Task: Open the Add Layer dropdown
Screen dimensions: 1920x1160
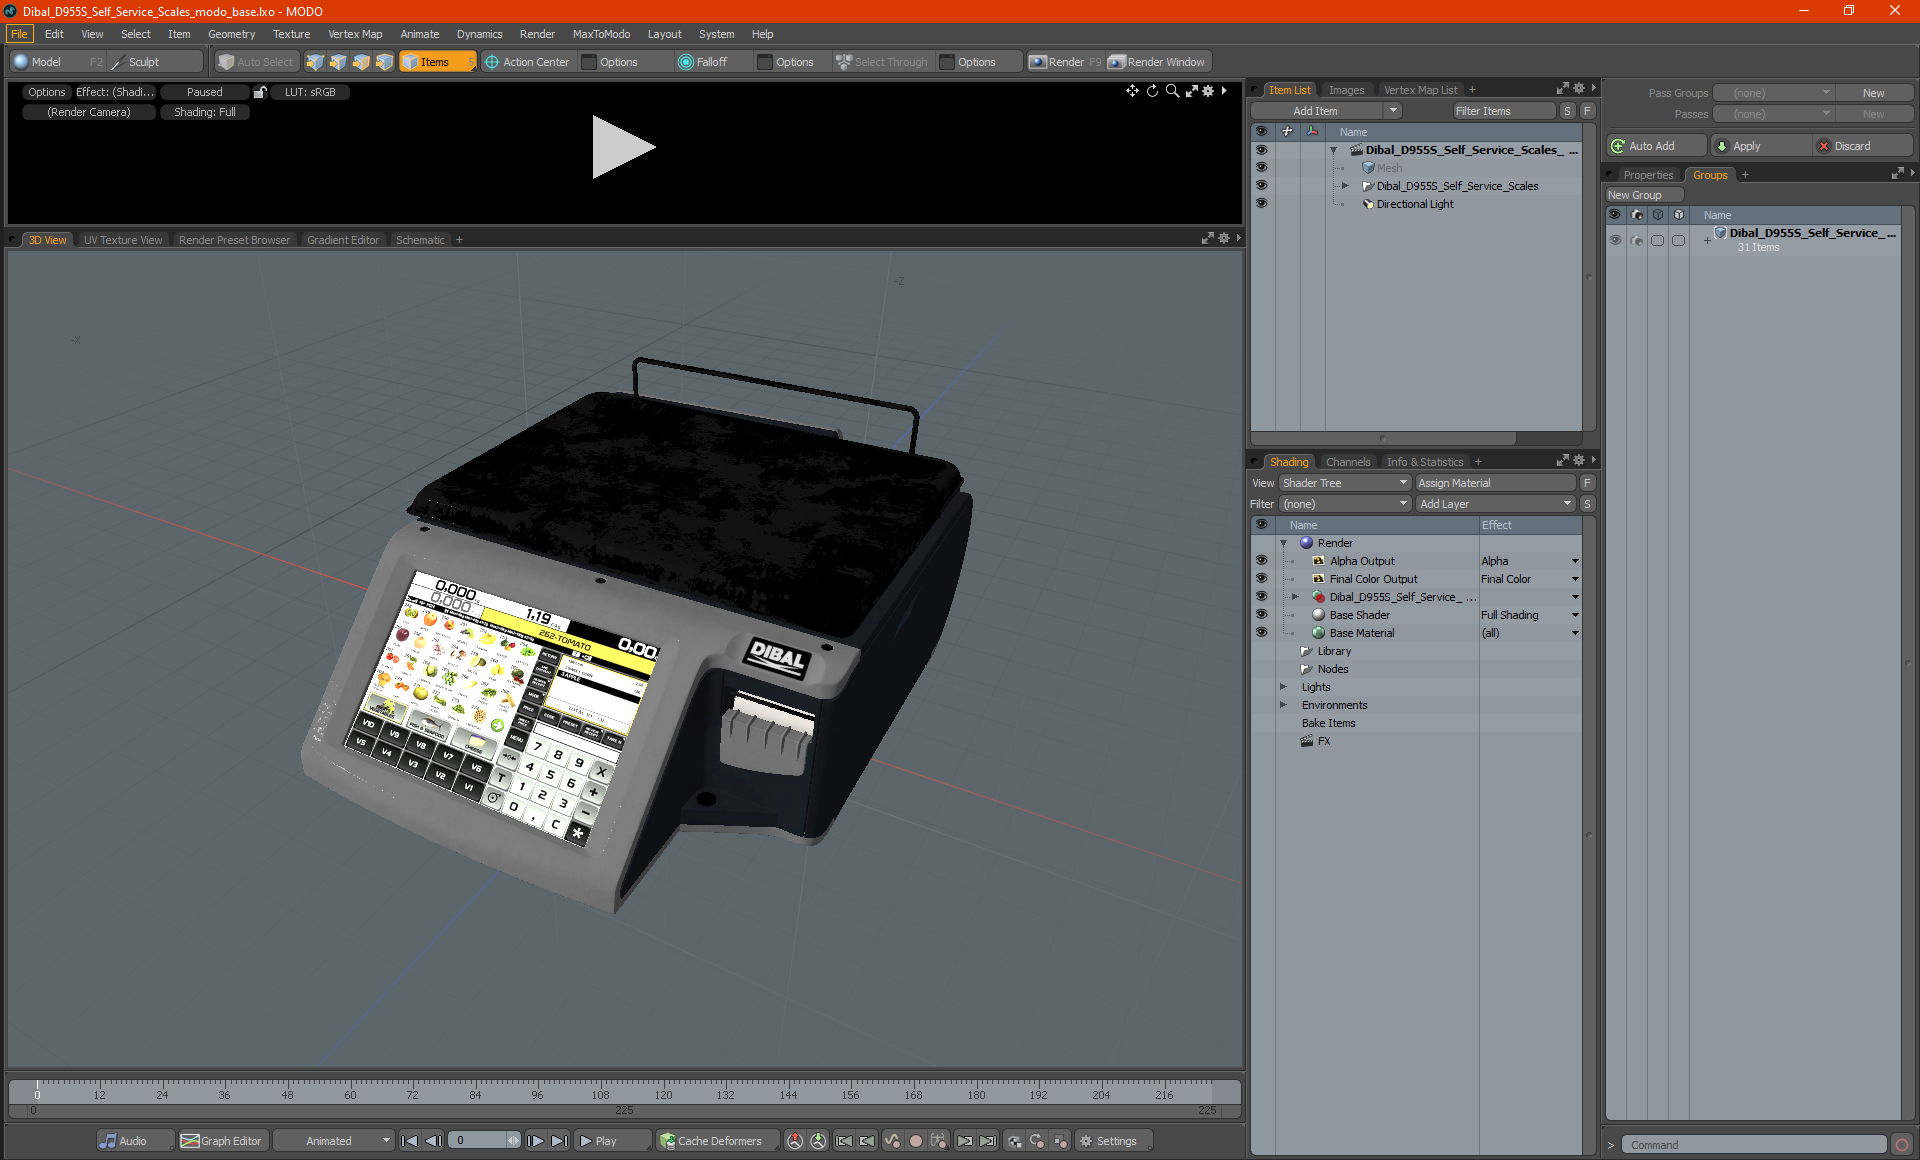Action: [x=1495, y=504]
